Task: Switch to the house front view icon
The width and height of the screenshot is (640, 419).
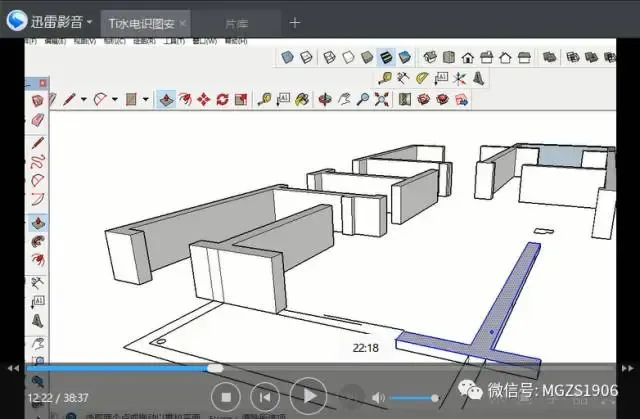Action: 468,58
